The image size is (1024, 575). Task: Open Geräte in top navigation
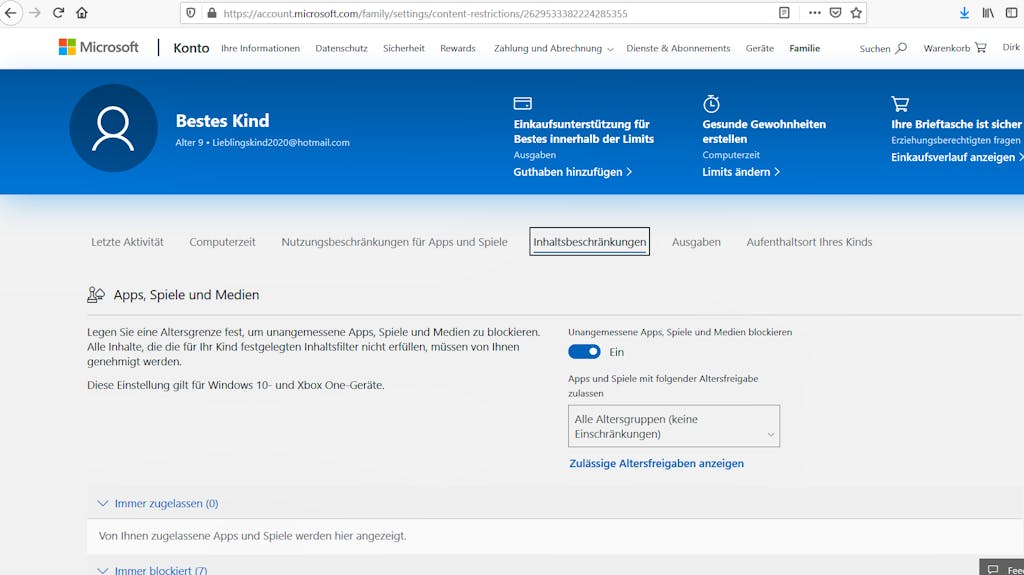tap(760, 48)
